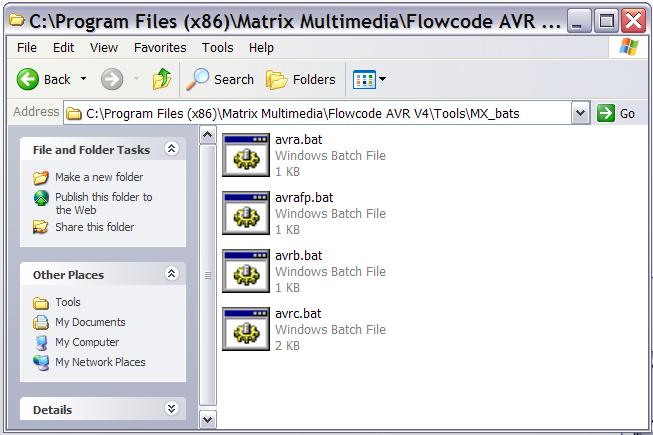The width and height of the screenshot is (653, 435).
Task: Click the title bar folder icon
Action: coord(16,20)
